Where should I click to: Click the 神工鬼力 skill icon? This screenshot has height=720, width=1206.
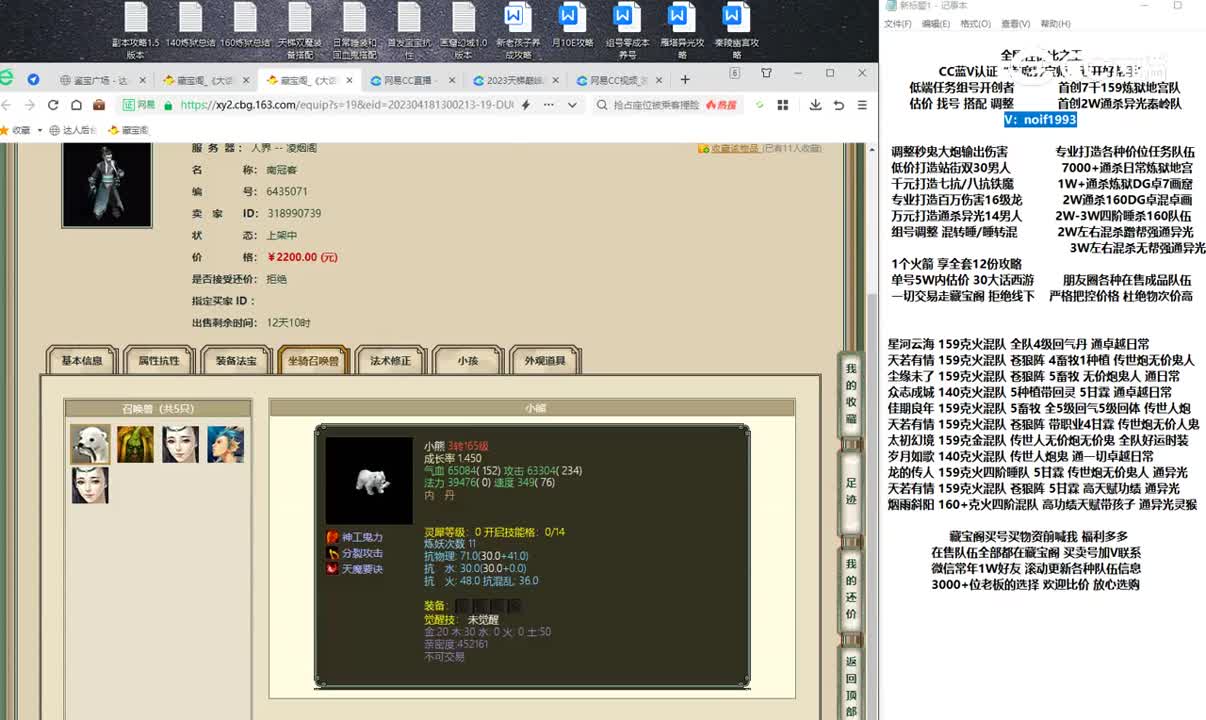click(333, 537)
